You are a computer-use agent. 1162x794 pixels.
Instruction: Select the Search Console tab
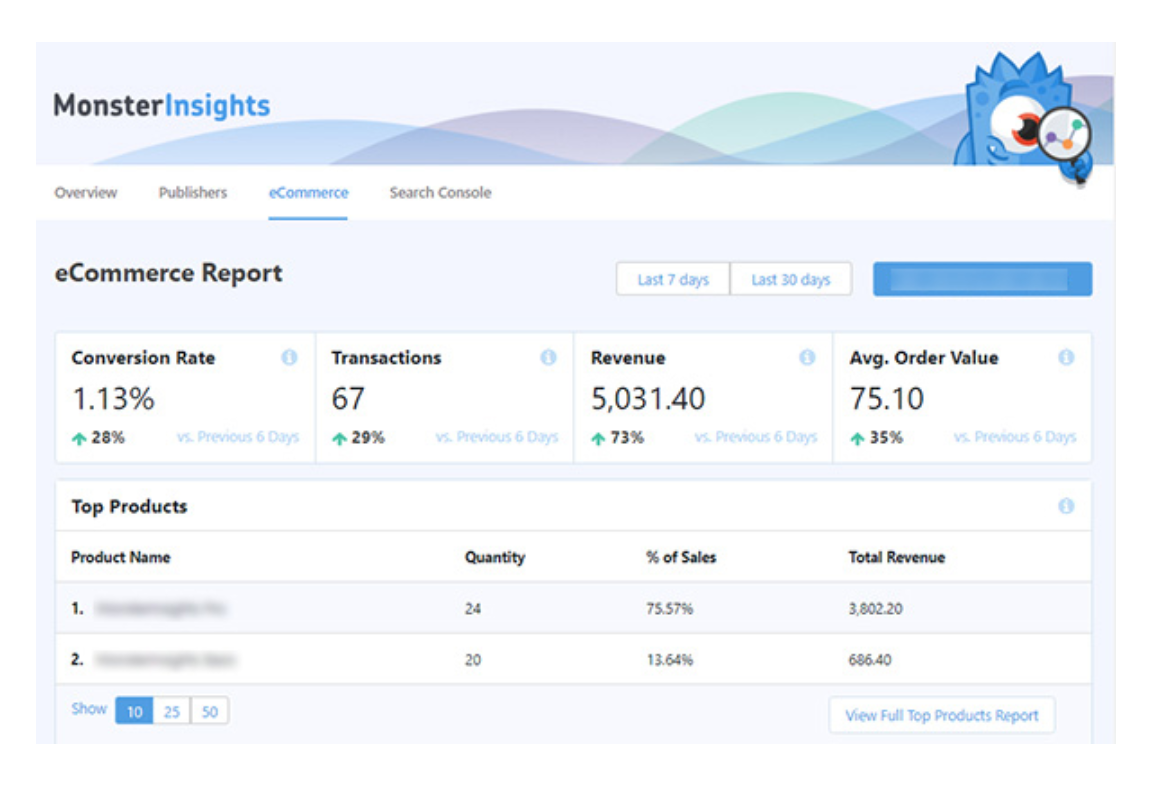440,193
